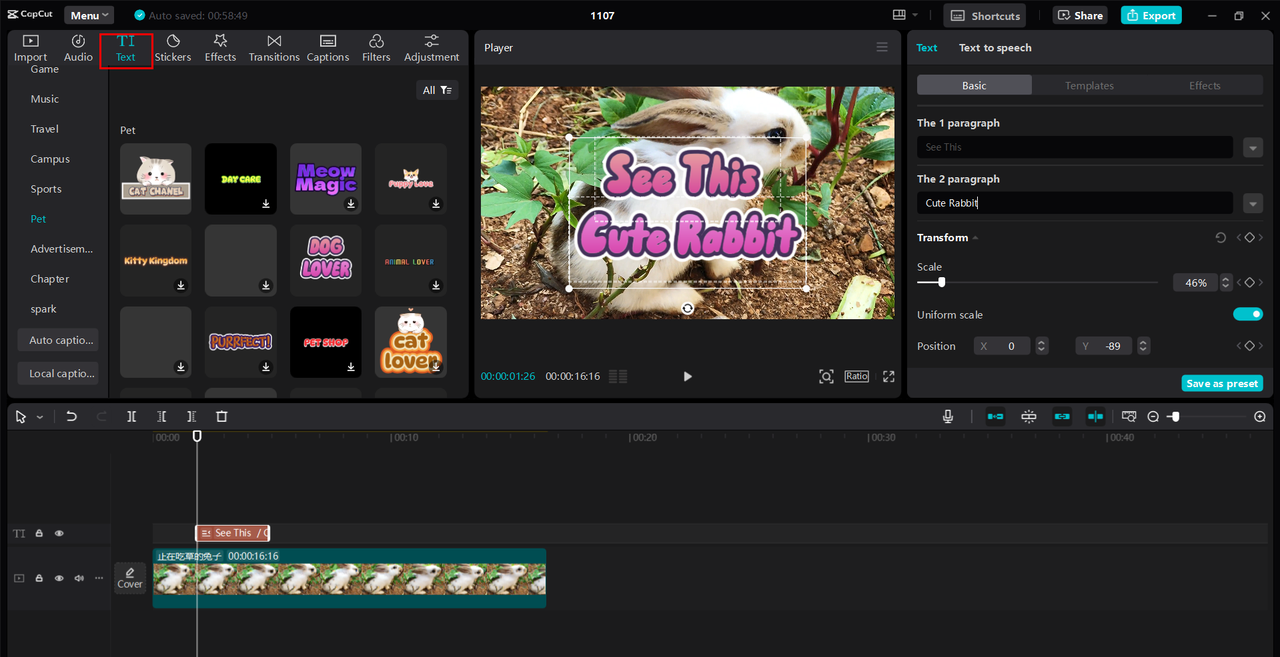Open the Menu dropdown
Screen dimensions: 1280x657
coord(89,15)
